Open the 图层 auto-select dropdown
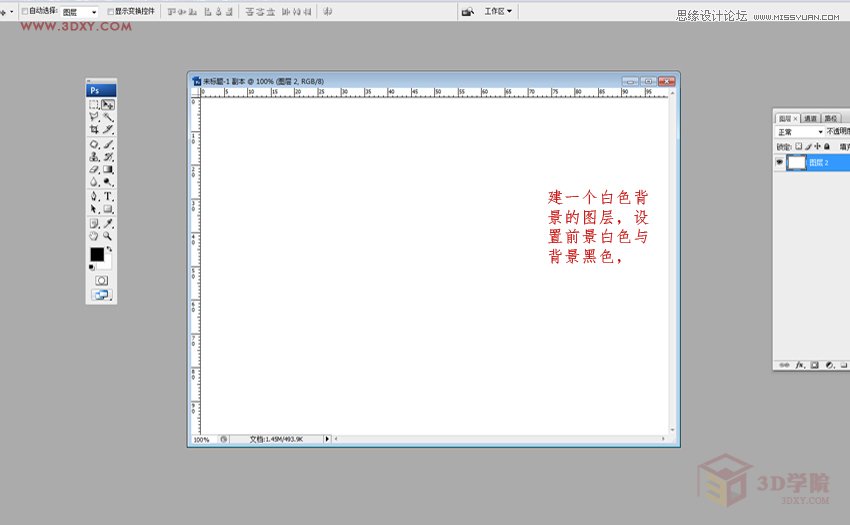The height and width of the screenshot is (525, 850). [x=79, y=12]
